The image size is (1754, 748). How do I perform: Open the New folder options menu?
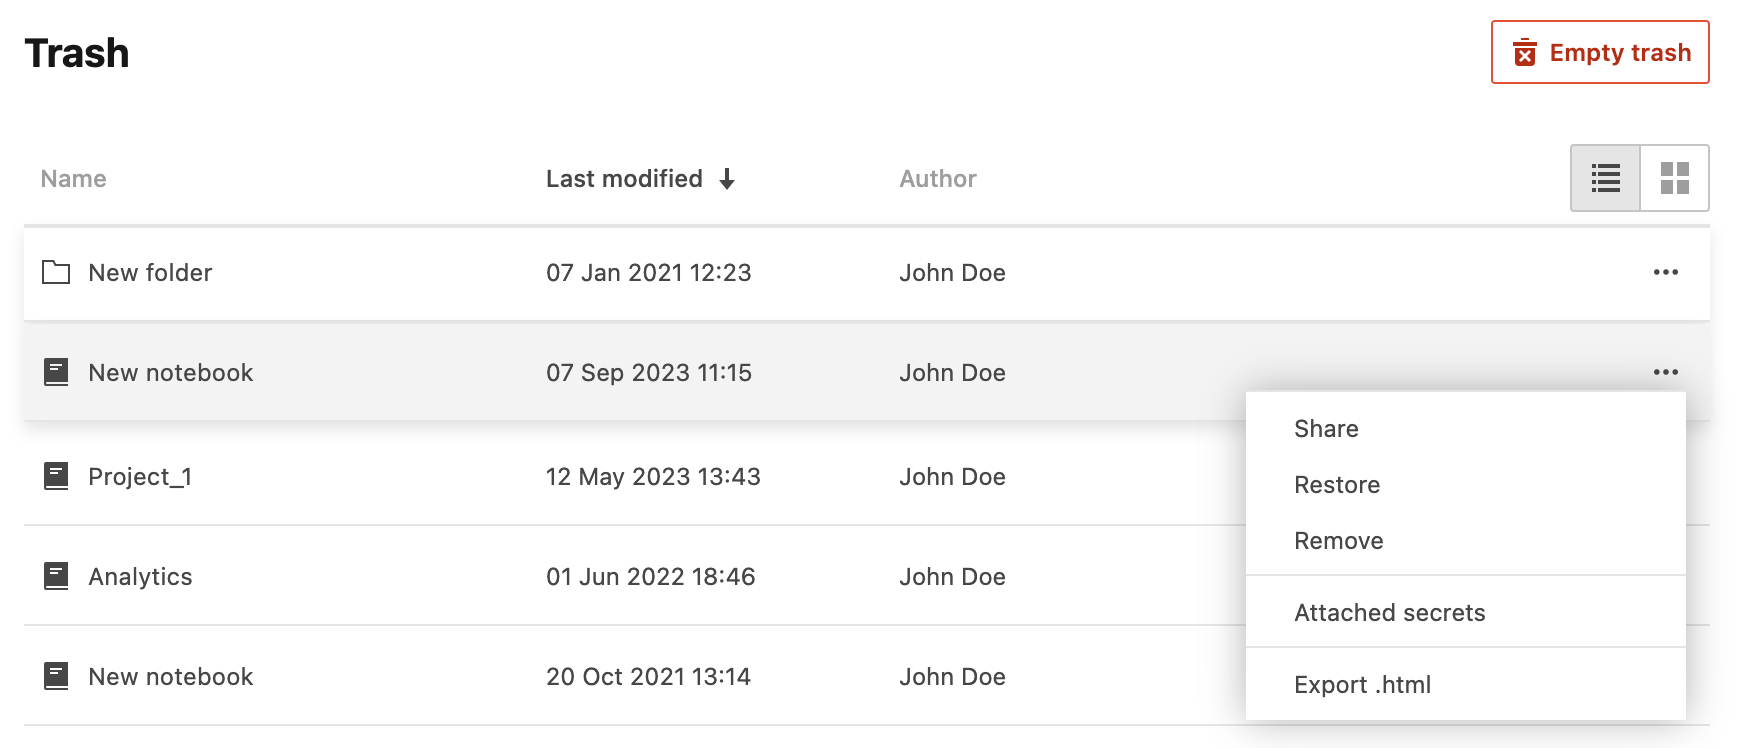(1665, 272)
